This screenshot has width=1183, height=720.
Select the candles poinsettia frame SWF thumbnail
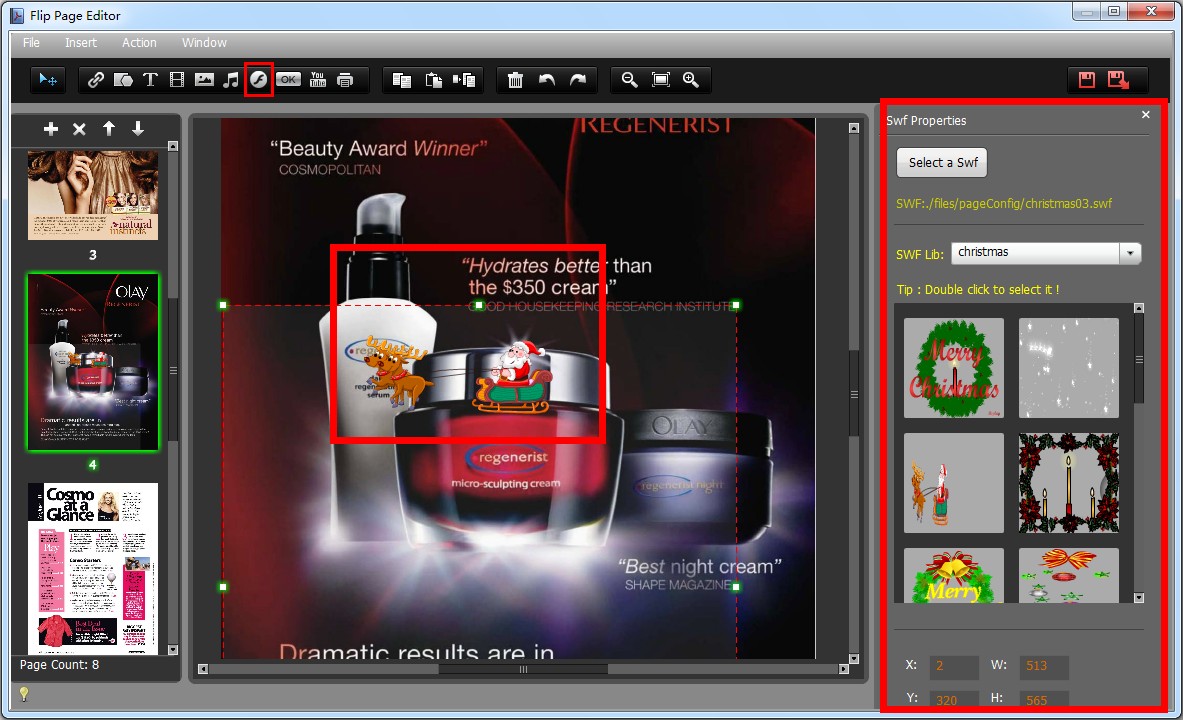pos(1068,483)
